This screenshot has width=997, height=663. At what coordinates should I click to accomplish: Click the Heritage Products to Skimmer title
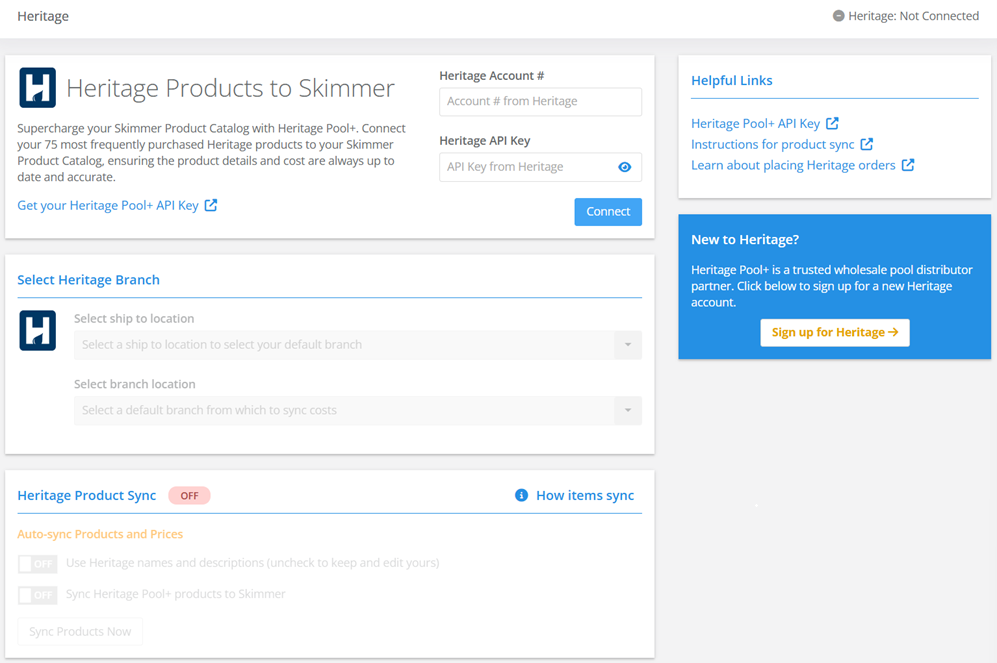[x=230, y=88]
